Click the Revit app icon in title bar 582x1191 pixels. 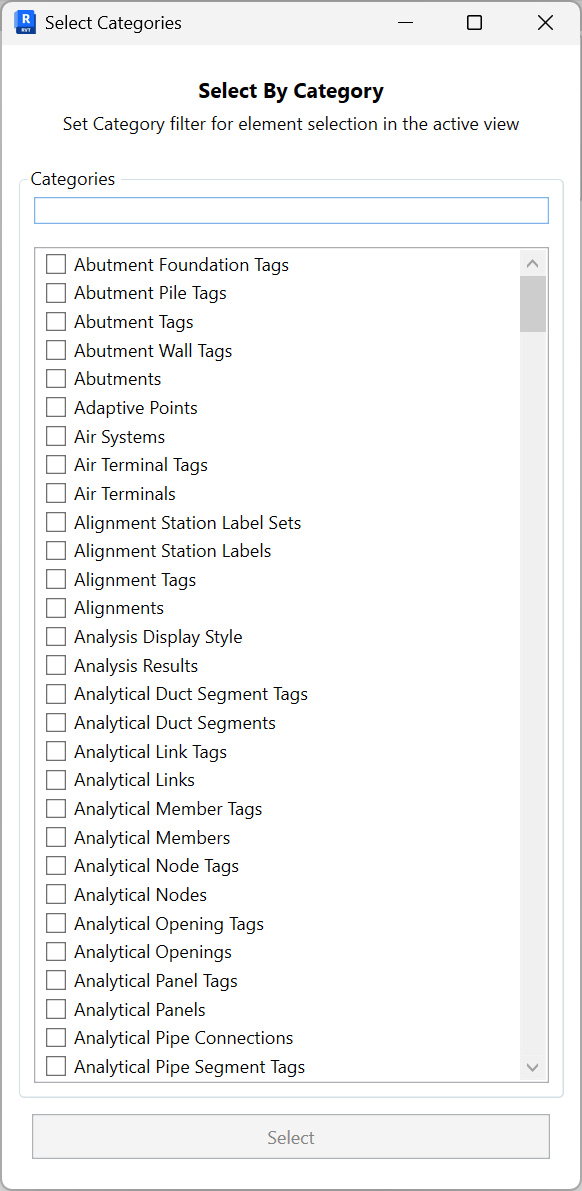pyautogui.click(x=24, y=22)
